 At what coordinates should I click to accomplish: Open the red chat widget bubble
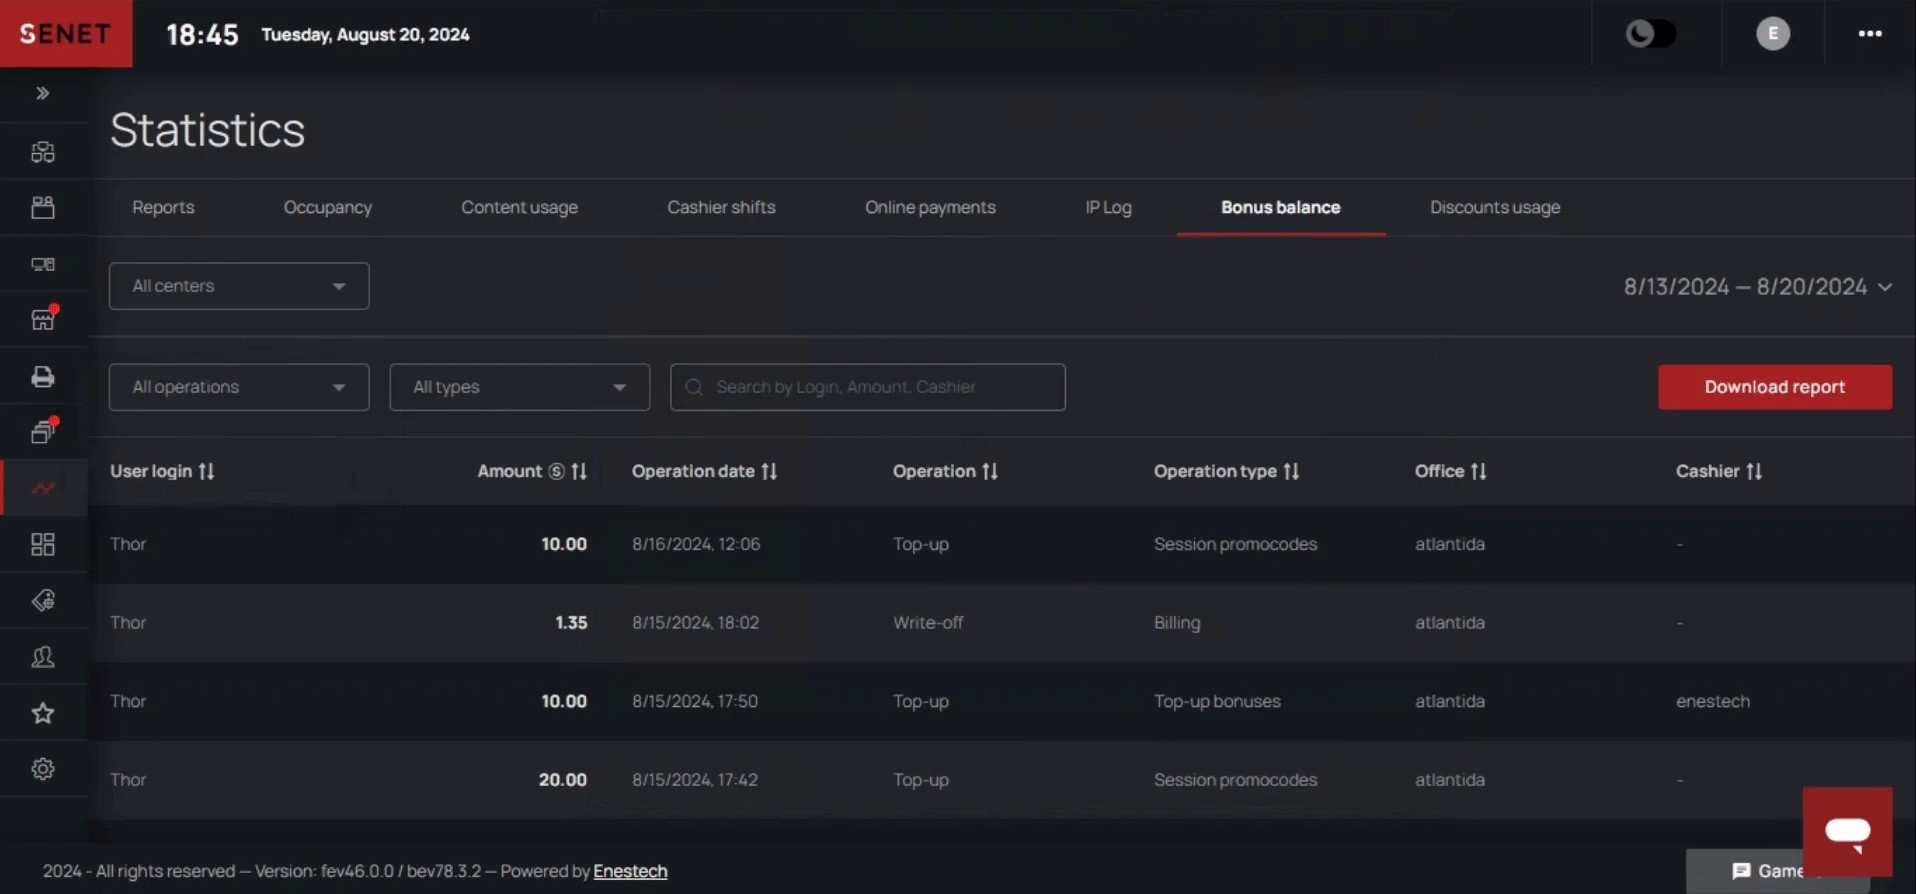(x=1846, y=832)
